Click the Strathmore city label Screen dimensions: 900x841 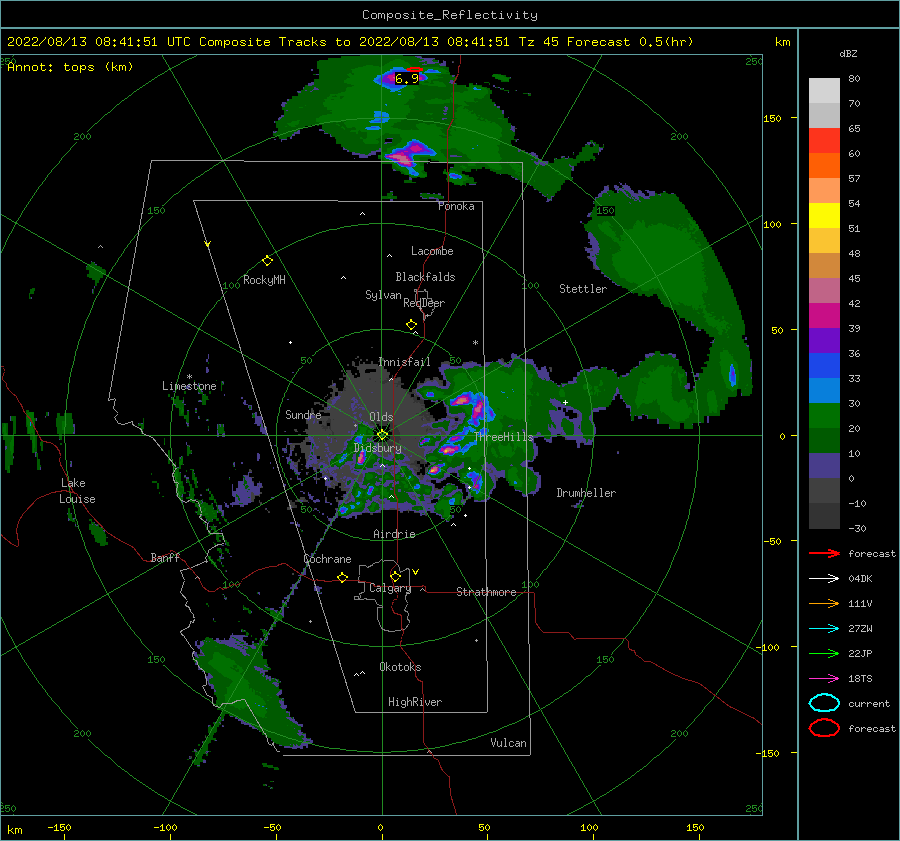486,592
